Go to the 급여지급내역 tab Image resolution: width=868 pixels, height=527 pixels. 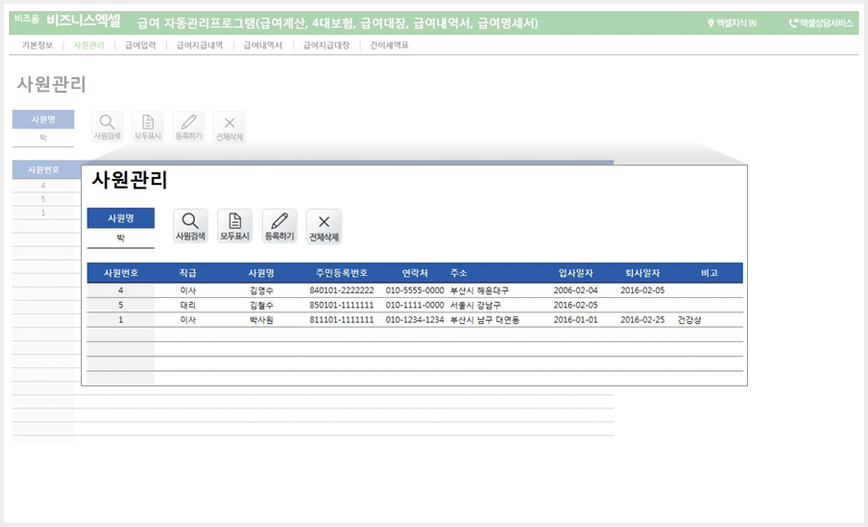(199, 45)
